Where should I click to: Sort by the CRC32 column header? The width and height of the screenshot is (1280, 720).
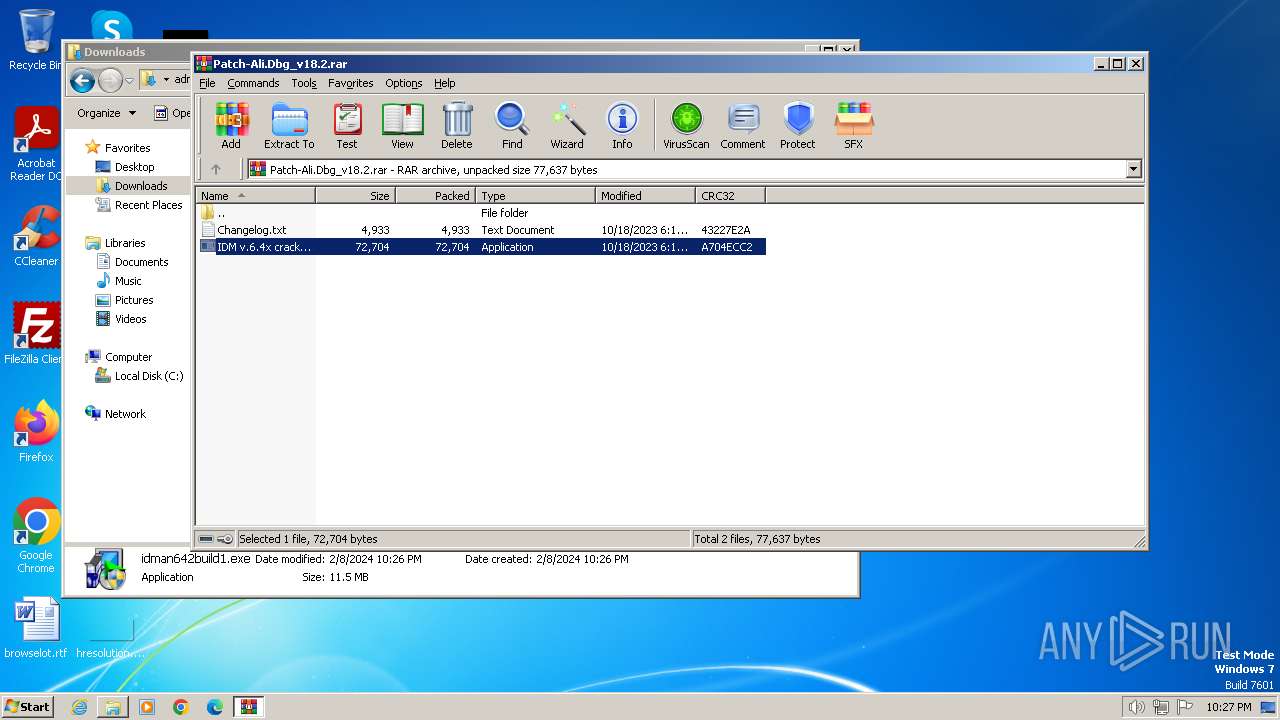tap(731, 195)
